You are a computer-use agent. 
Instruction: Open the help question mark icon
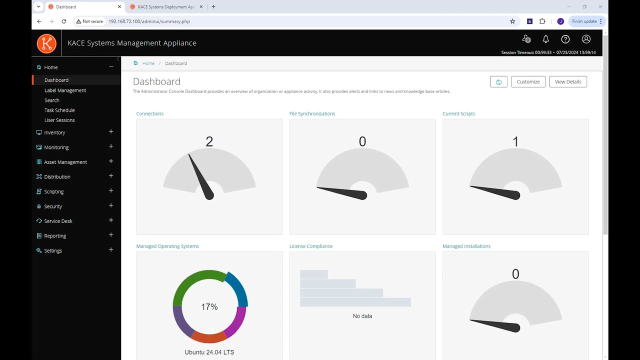(x=565, y=39)
